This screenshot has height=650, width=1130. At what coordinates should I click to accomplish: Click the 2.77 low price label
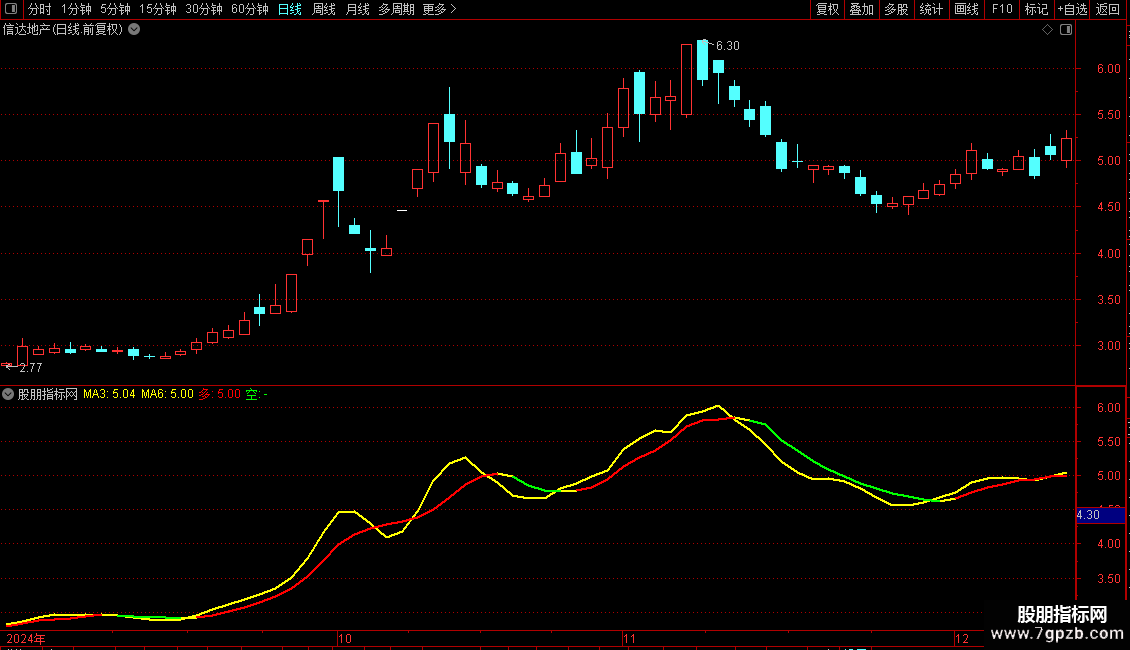point(30,368)
